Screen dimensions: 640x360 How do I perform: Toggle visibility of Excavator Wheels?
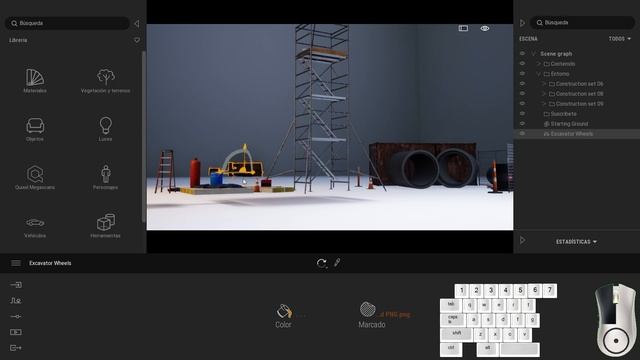(x=522, y=133)
